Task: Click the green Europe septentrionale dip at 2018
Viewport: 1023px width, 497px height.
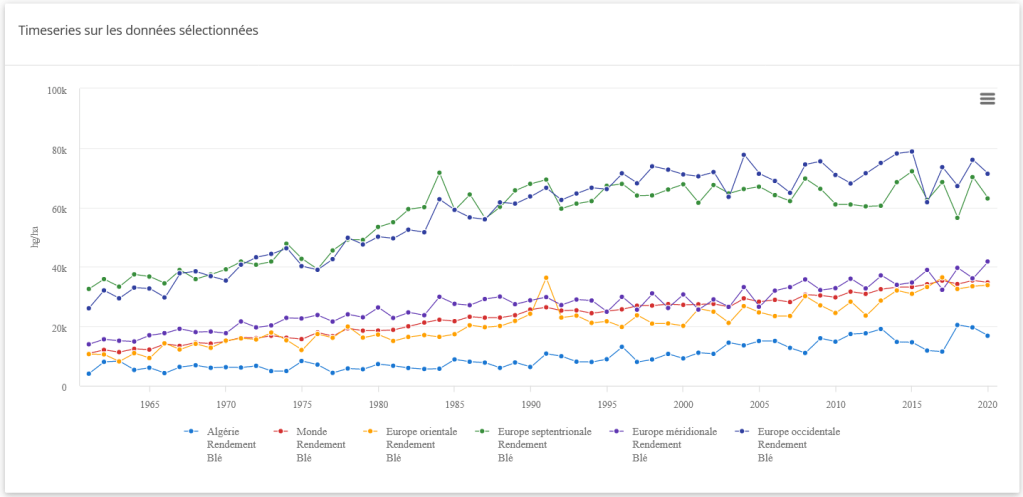Action: pyautogui.click(x=957, y=218)
